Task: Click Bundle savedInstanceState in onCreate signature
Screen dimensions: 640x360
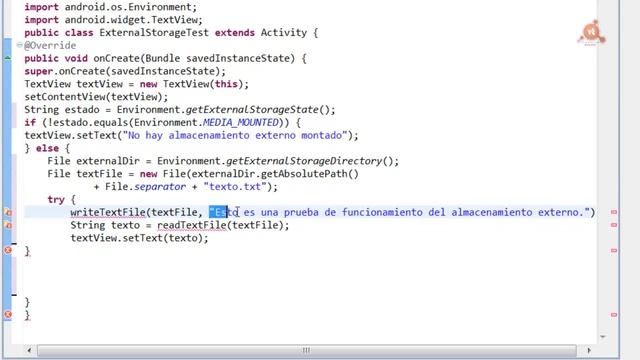Action: (217, 58)
